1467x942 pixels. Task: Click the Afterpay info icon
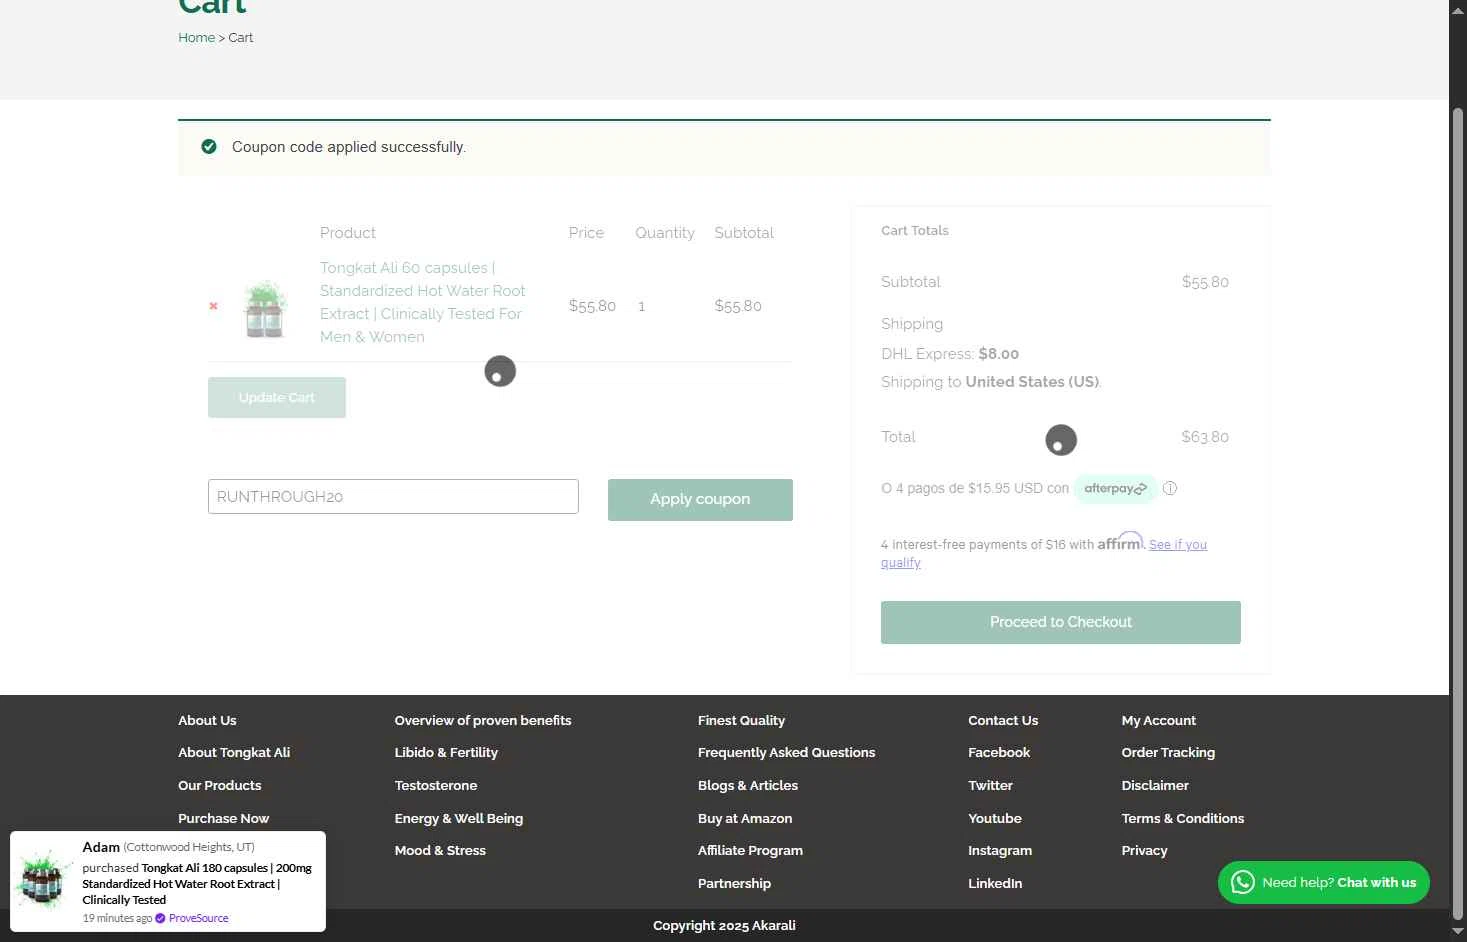[1170, 488]
